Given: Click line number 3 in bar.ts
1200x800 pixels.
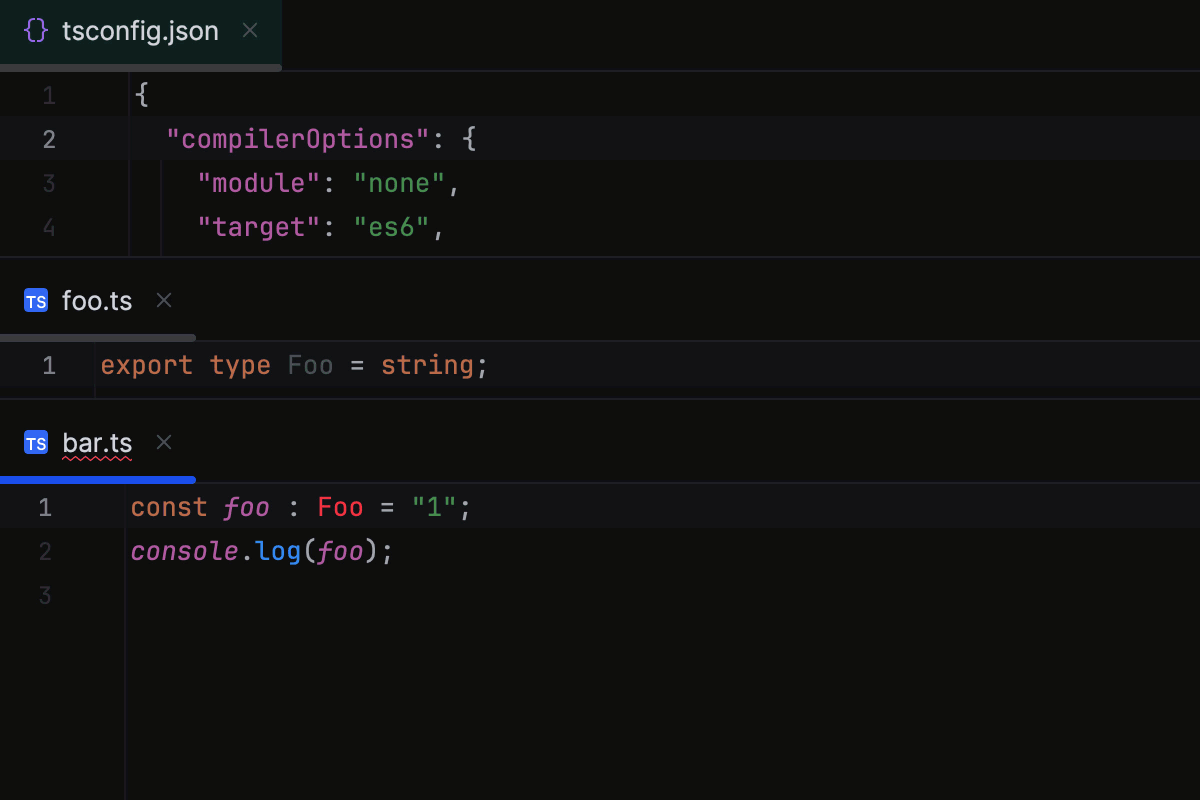Looking at the screenshot, I should pyautogui.click(x=44, y=595).
